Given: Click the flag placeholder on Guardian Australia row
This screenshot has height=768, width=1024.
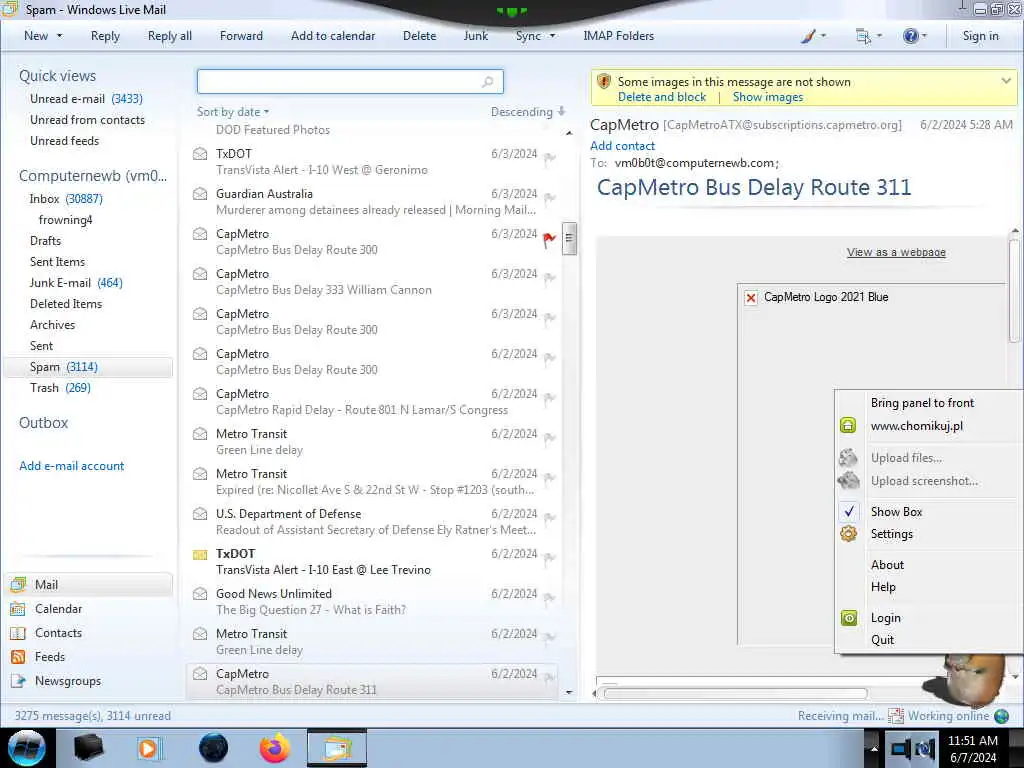Looking at the screenshot, I should coord(549,197).
